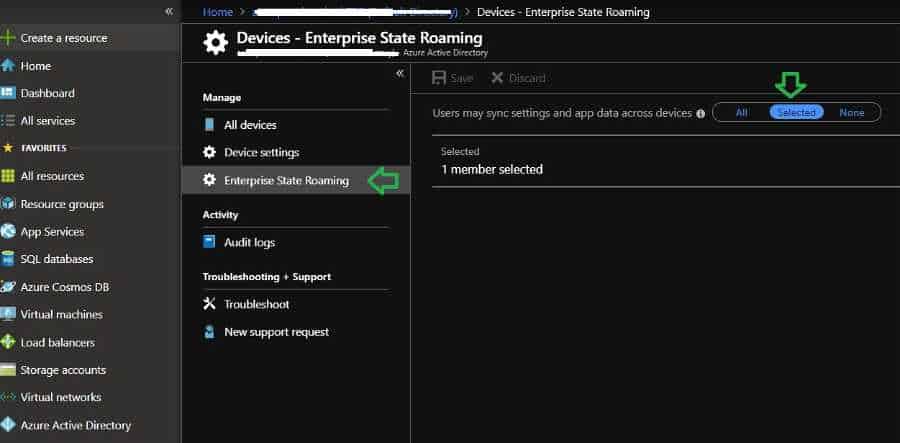The height and width of the screenshot is (443, 900).
Task: Click the Resource groups label
Action: click(x=62, y=204)
